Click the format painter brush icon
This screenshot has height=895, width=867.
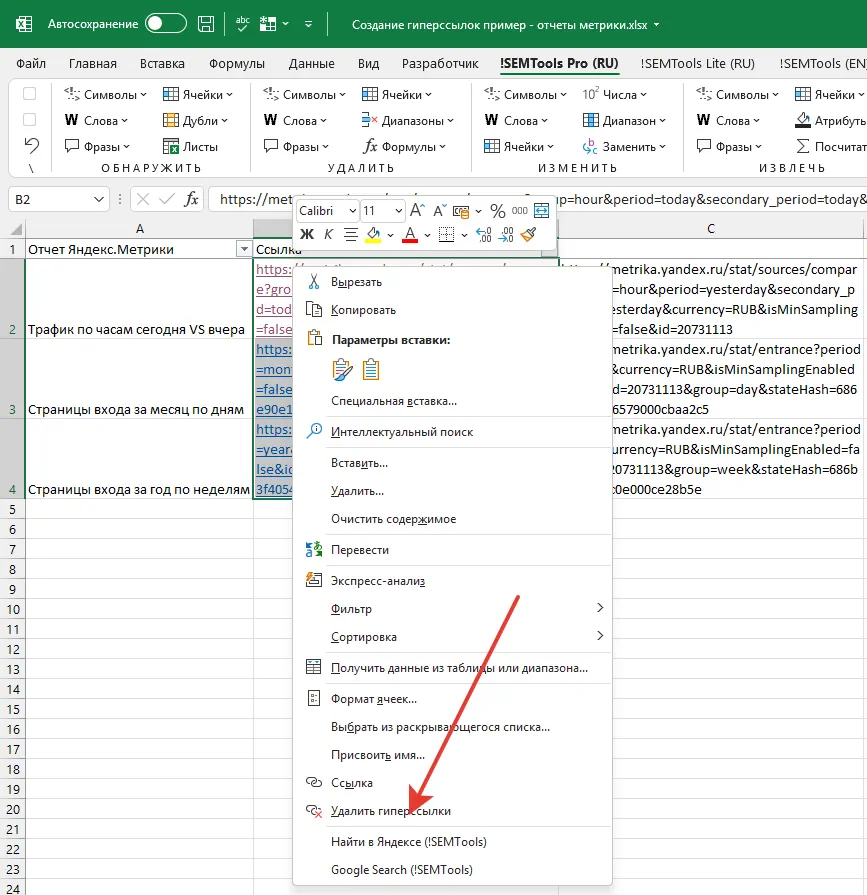point(529,234)
